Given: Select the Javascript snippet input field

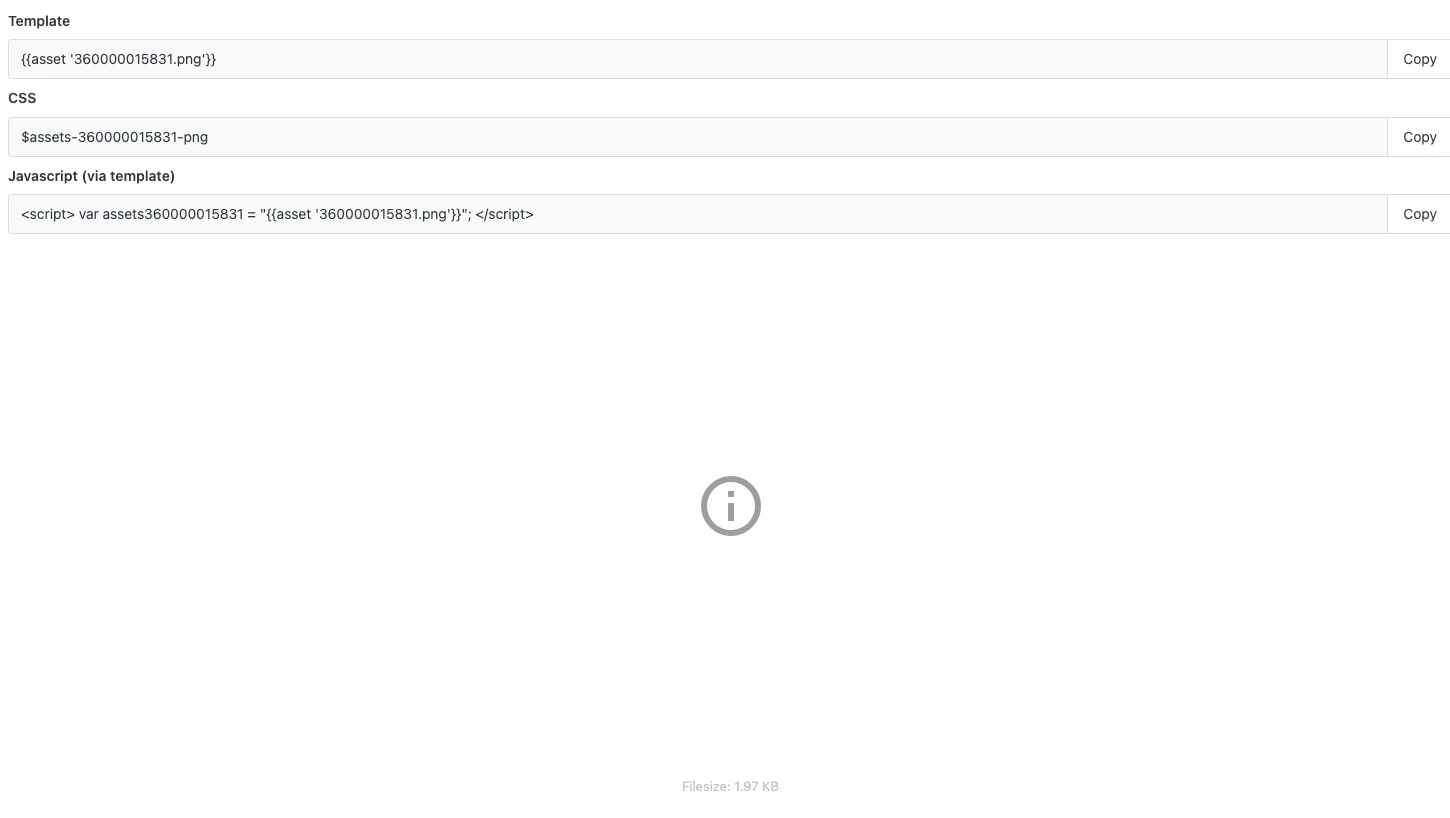Looking at the screenshot, I should click(x=698, y=214).
